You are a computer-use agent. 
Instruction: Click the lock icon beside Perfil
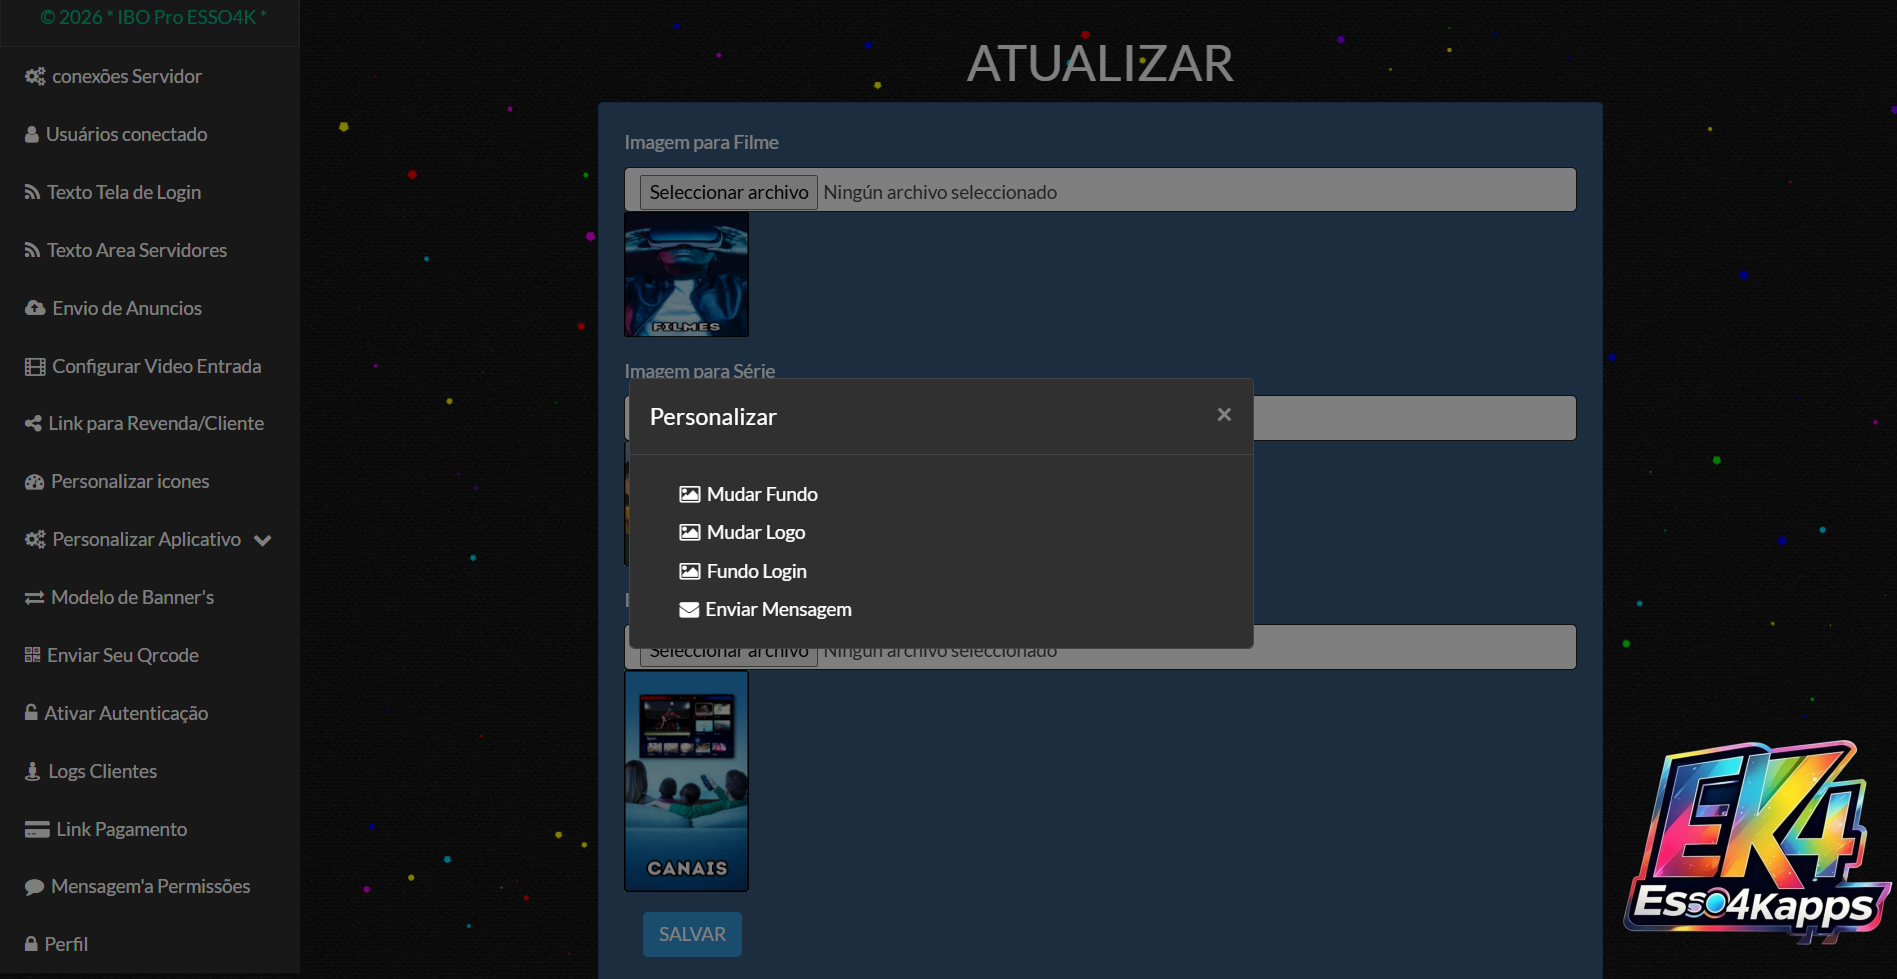coord(31,943)
